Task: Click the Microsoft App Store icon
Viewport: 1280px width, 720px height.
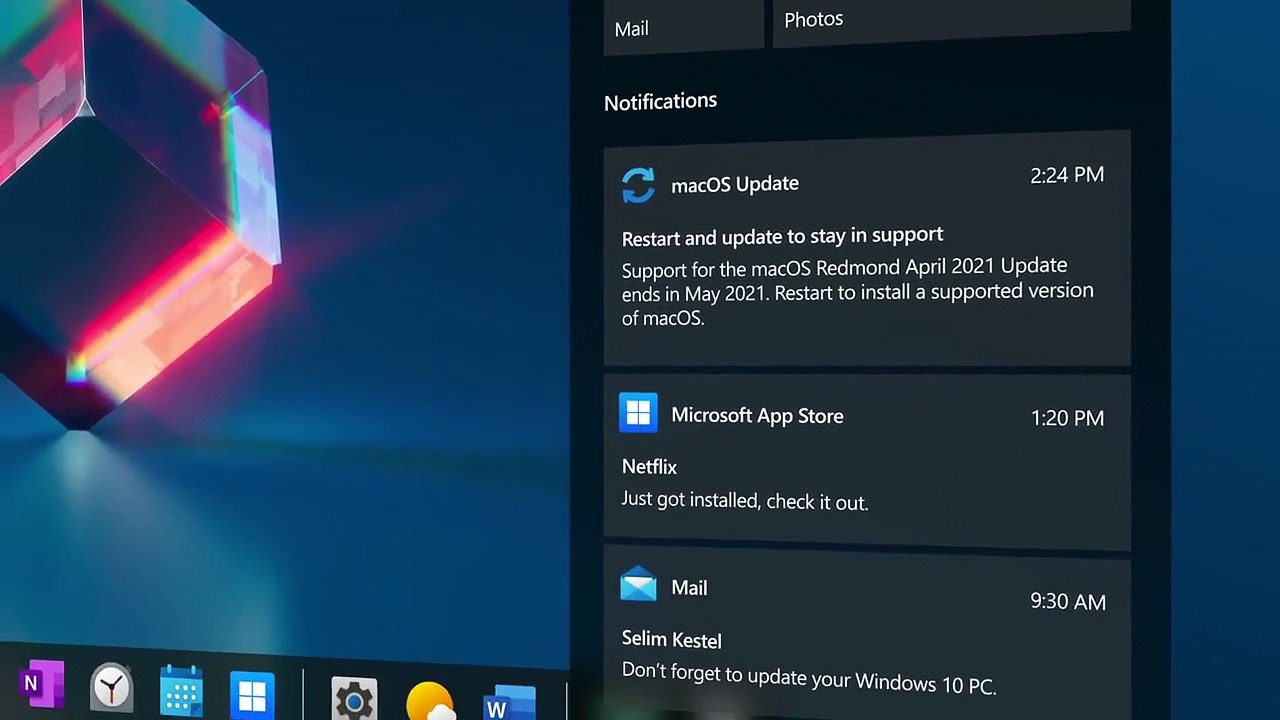Action: point(638,412)
